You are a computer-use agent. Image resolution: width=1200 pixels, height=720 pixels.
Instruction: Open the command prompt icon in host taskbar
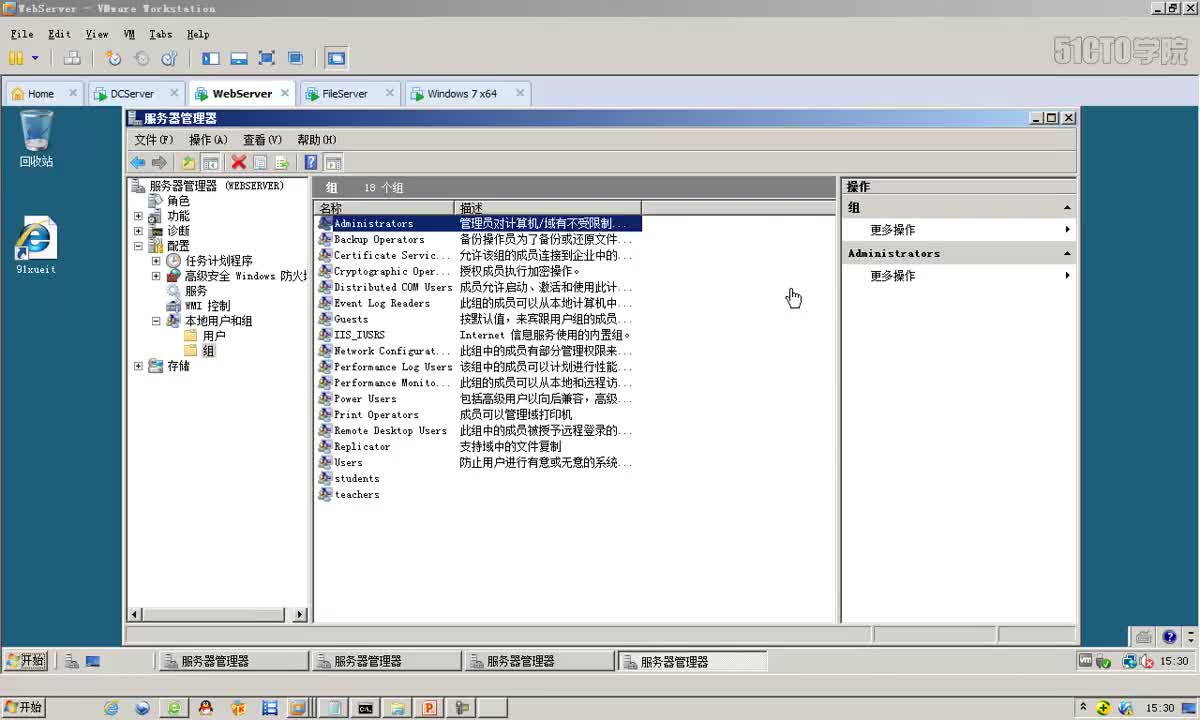(366, 708)
